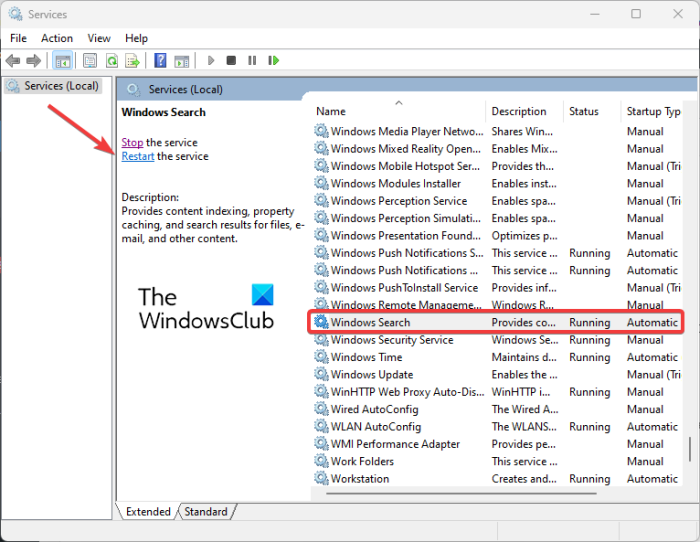This screenshot has height=542, width=700.
Task: Toggle Show/Hide Action Pane icon
Action: click(x=182, y=61)
